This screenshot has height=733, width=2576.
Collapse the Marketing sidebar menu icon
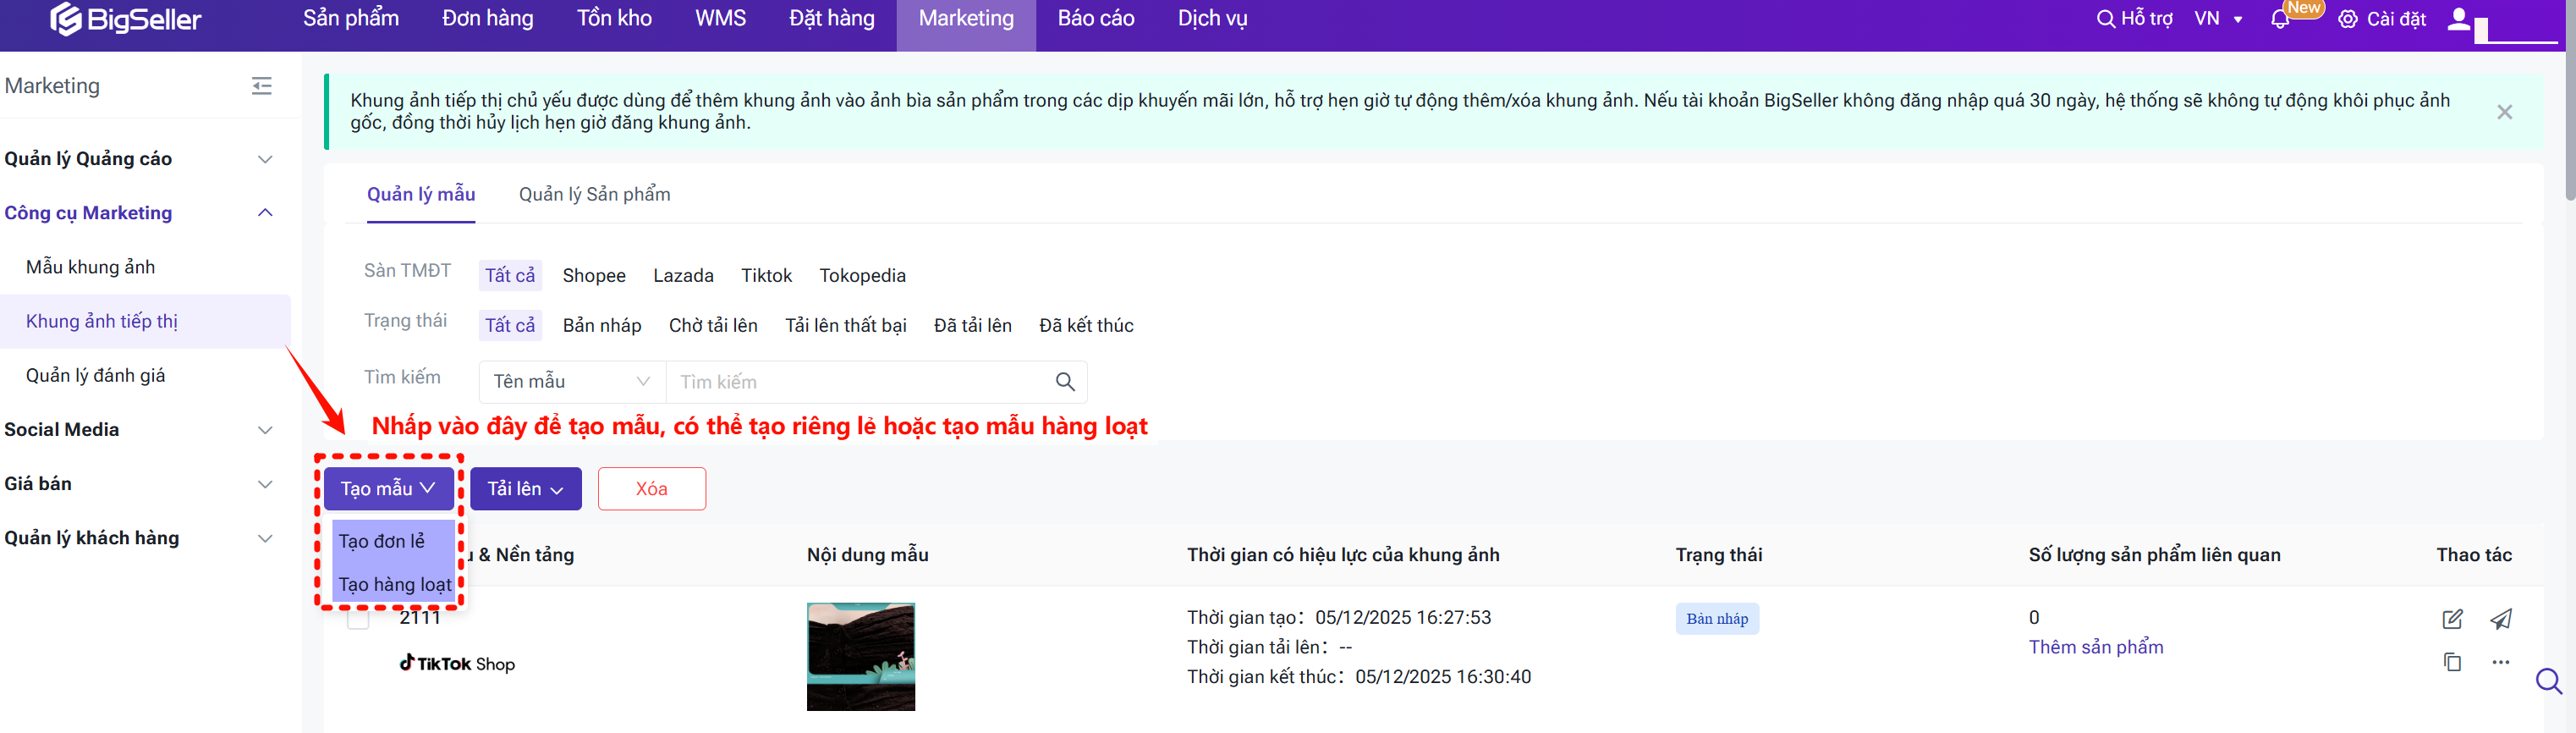(262, 86)
